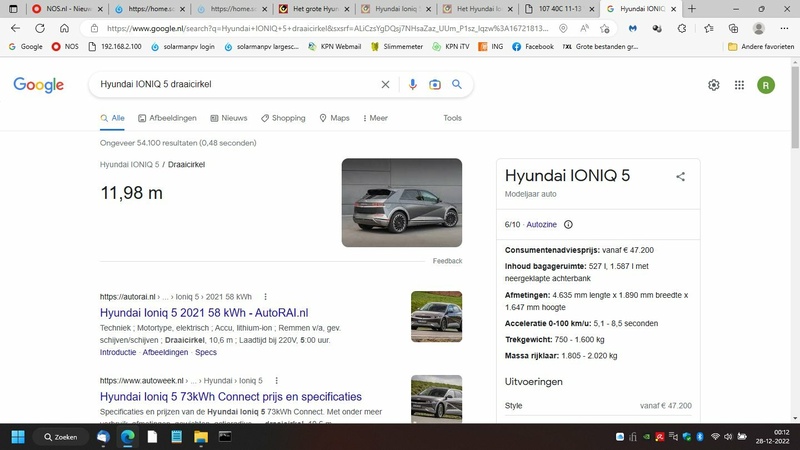Screen dimensions: 800x450
Task: Select the Shopping search tab
Action: (283, 118)
